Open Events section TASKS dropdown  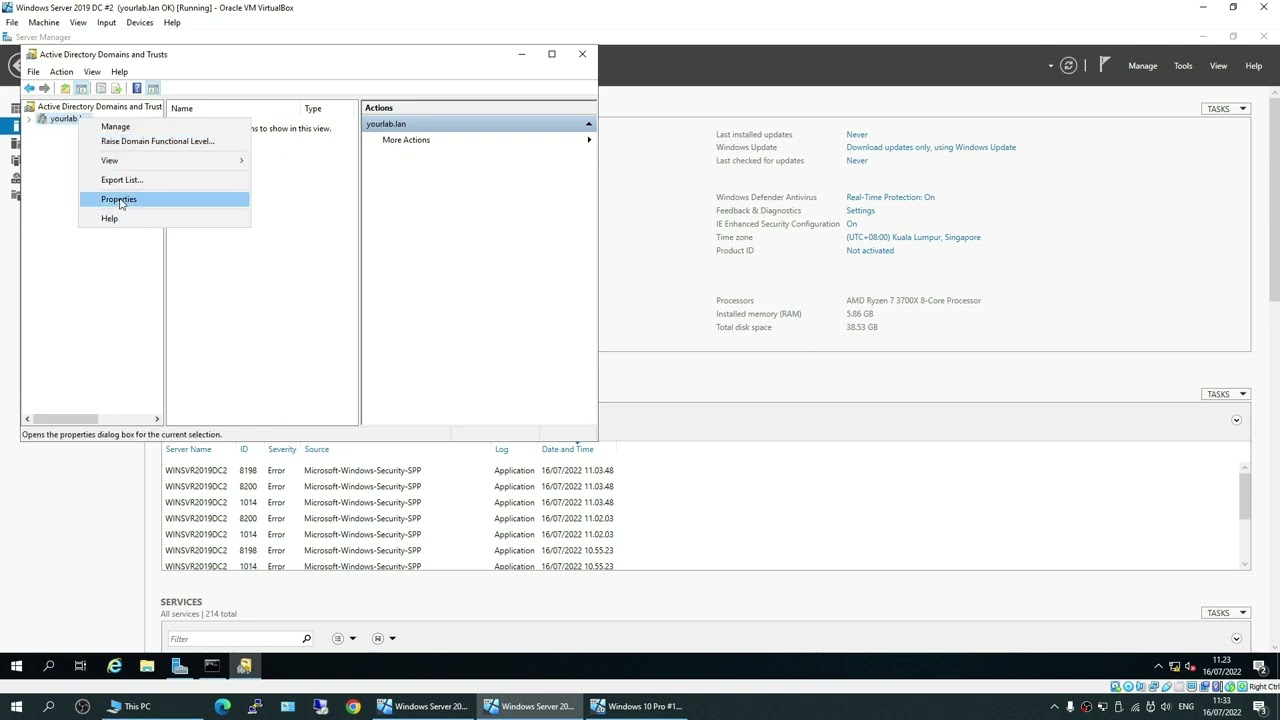pos(1226,394)
